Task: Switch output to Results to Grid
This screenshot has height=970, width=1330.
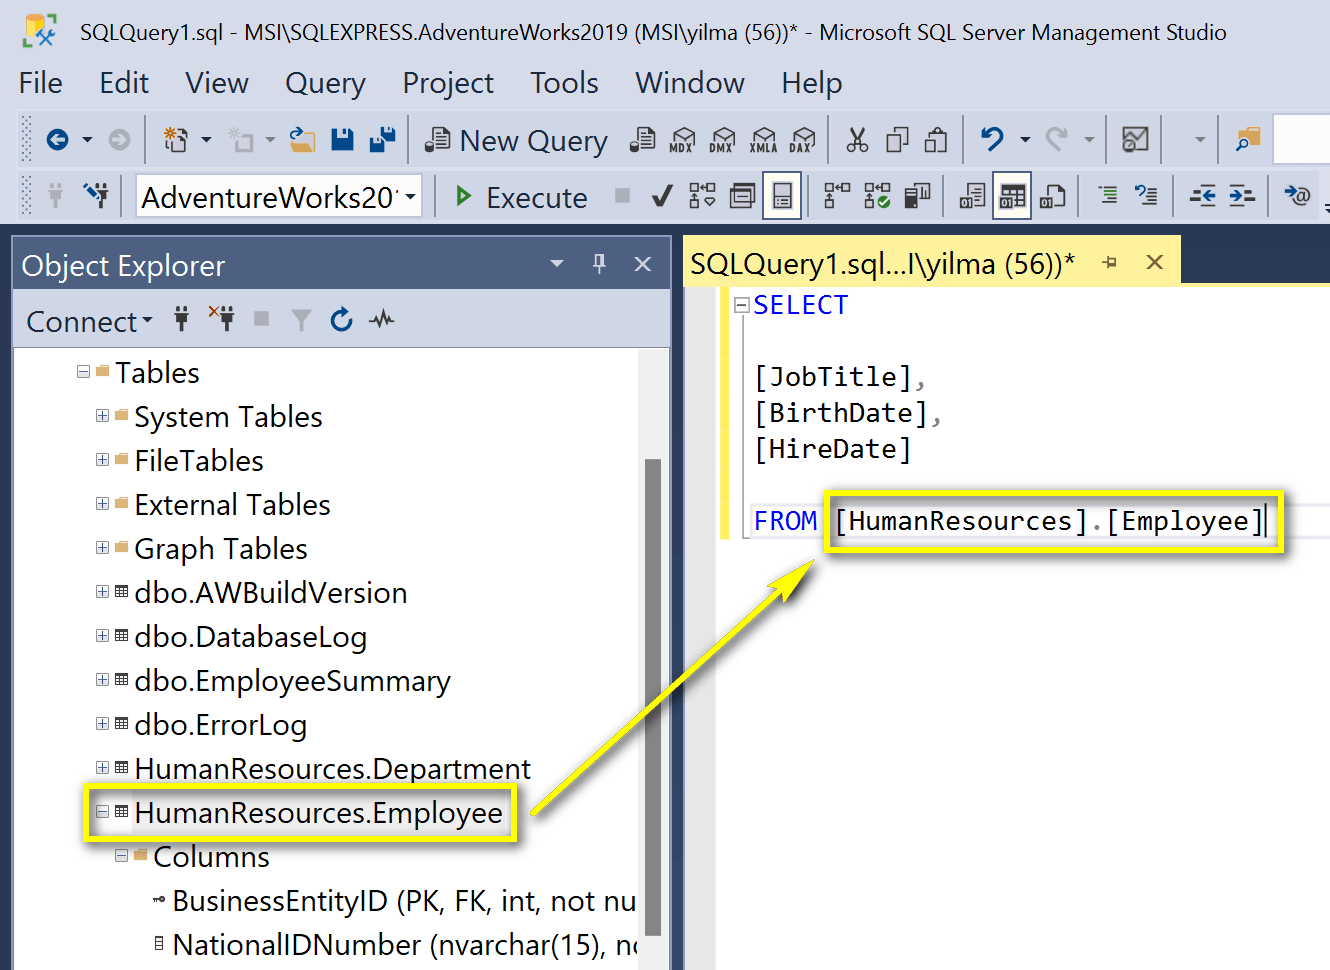Action: click(1012, 196)
